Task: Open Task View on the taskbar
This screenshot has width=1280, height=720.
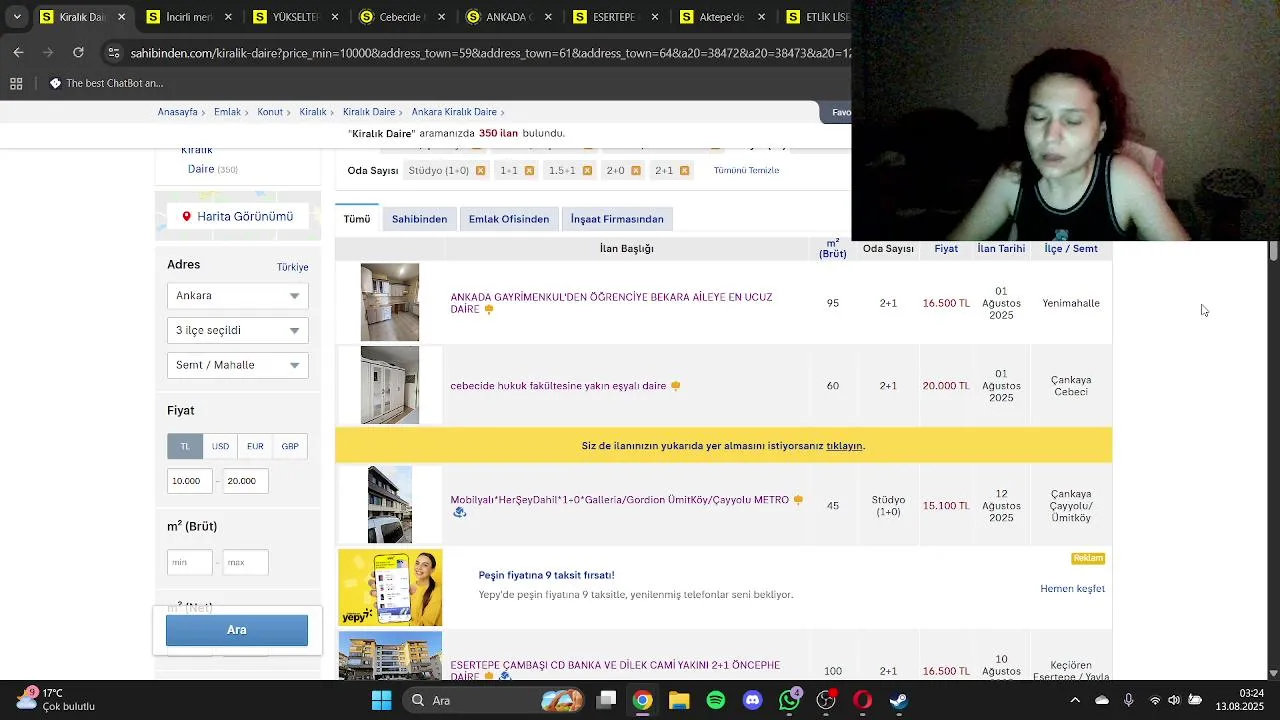Action: pos(606,700)
